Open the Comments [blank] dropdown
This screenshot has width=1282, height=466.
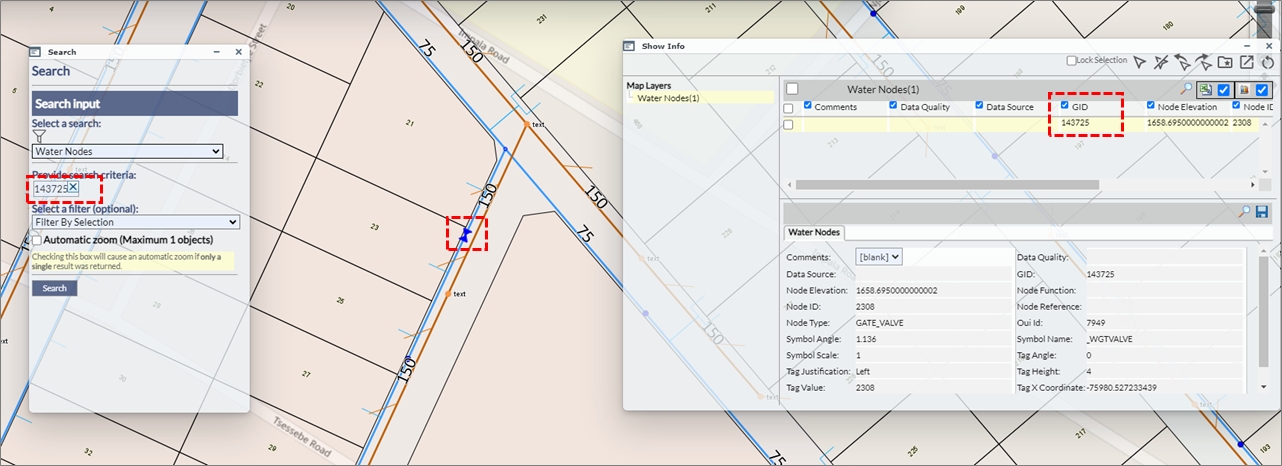click(880, 257)
